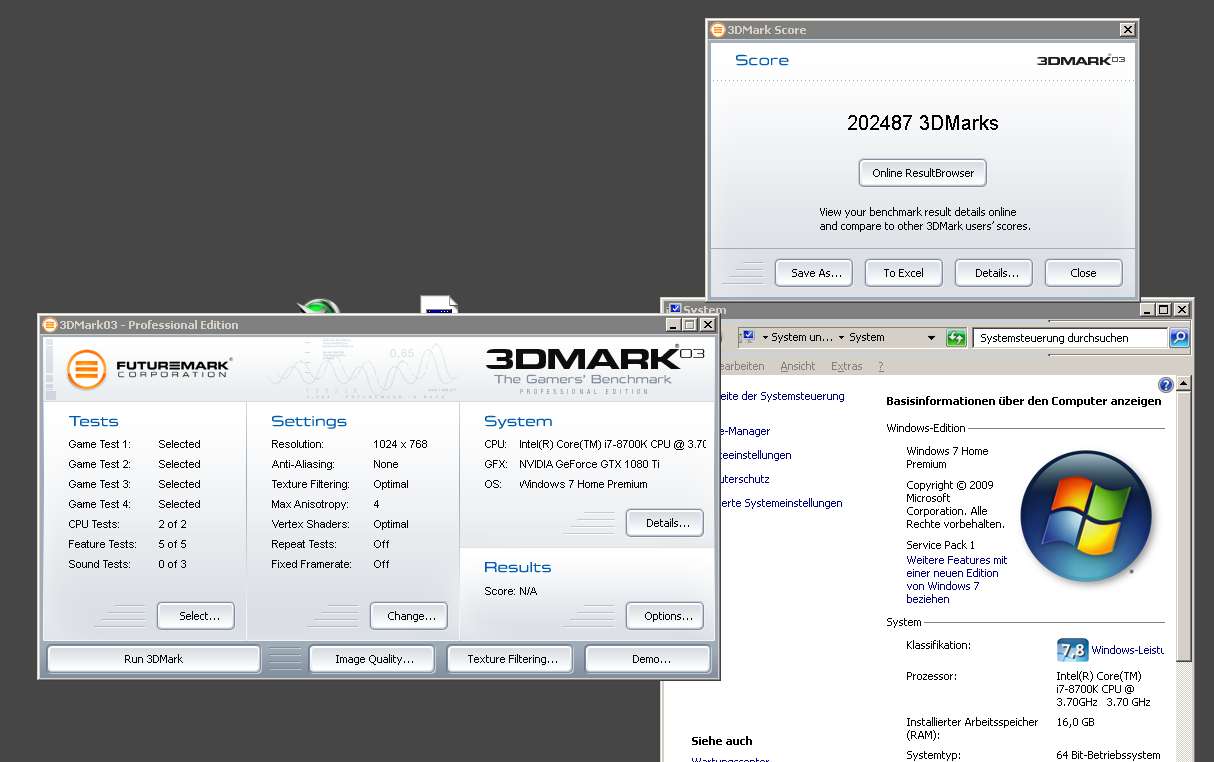Viewport: 1214px width, 762px height.
Task: Click the orange Futuremark logo icon
Action: coord(86,369)
